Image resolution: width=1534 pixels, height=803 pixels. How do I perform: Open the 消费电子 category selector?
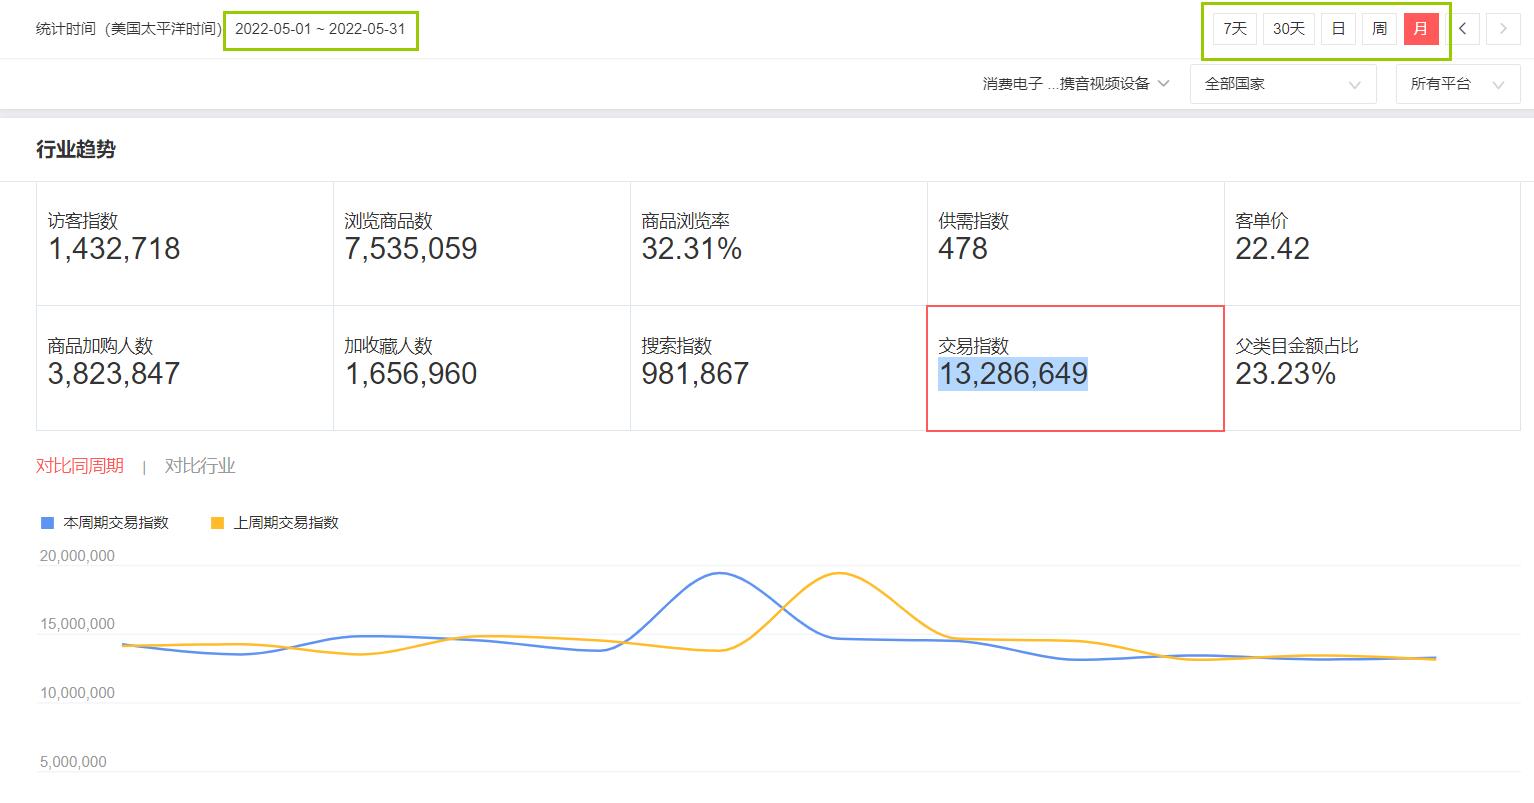(1075, 84)
